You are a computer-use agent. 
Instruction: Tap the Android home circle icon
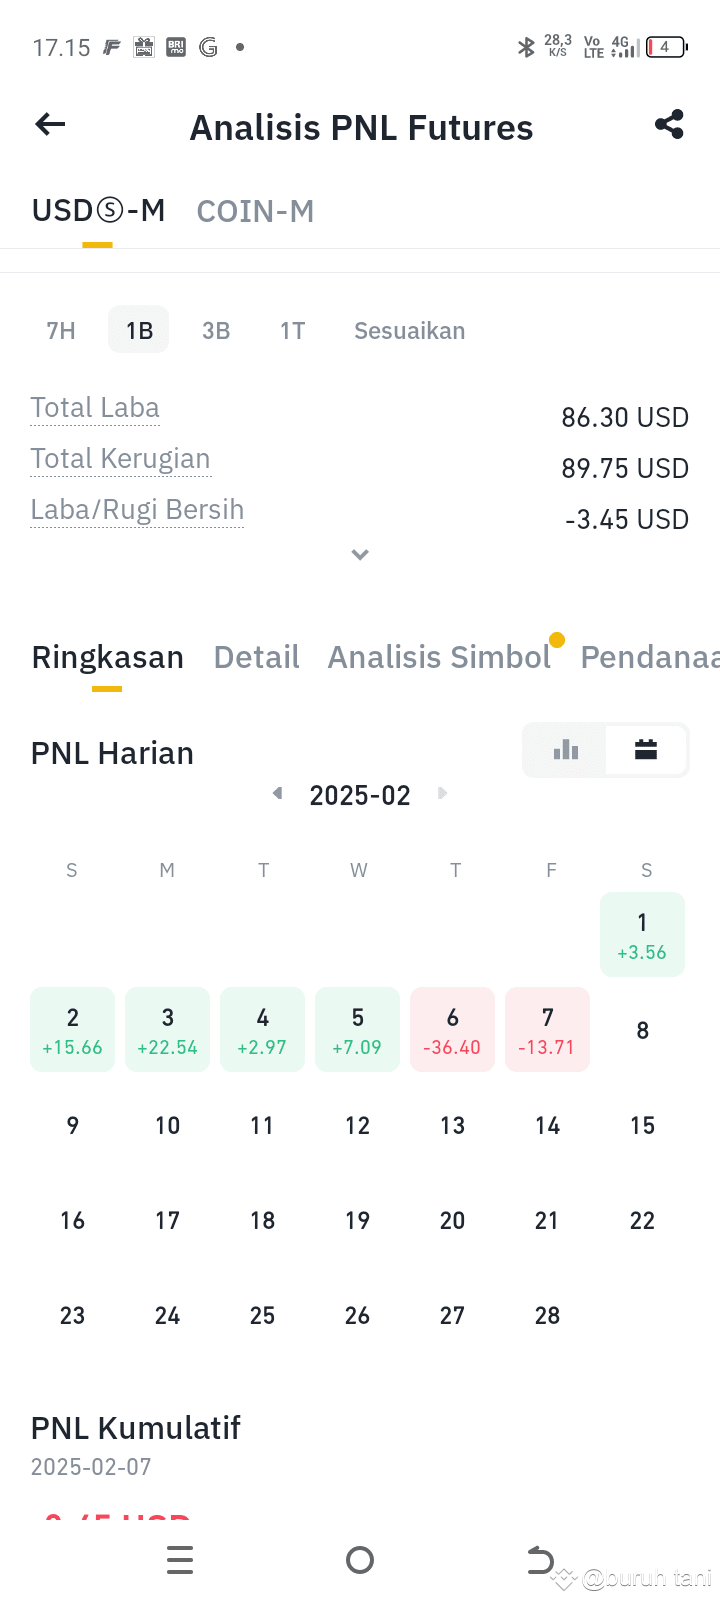tap(360, 1560)
